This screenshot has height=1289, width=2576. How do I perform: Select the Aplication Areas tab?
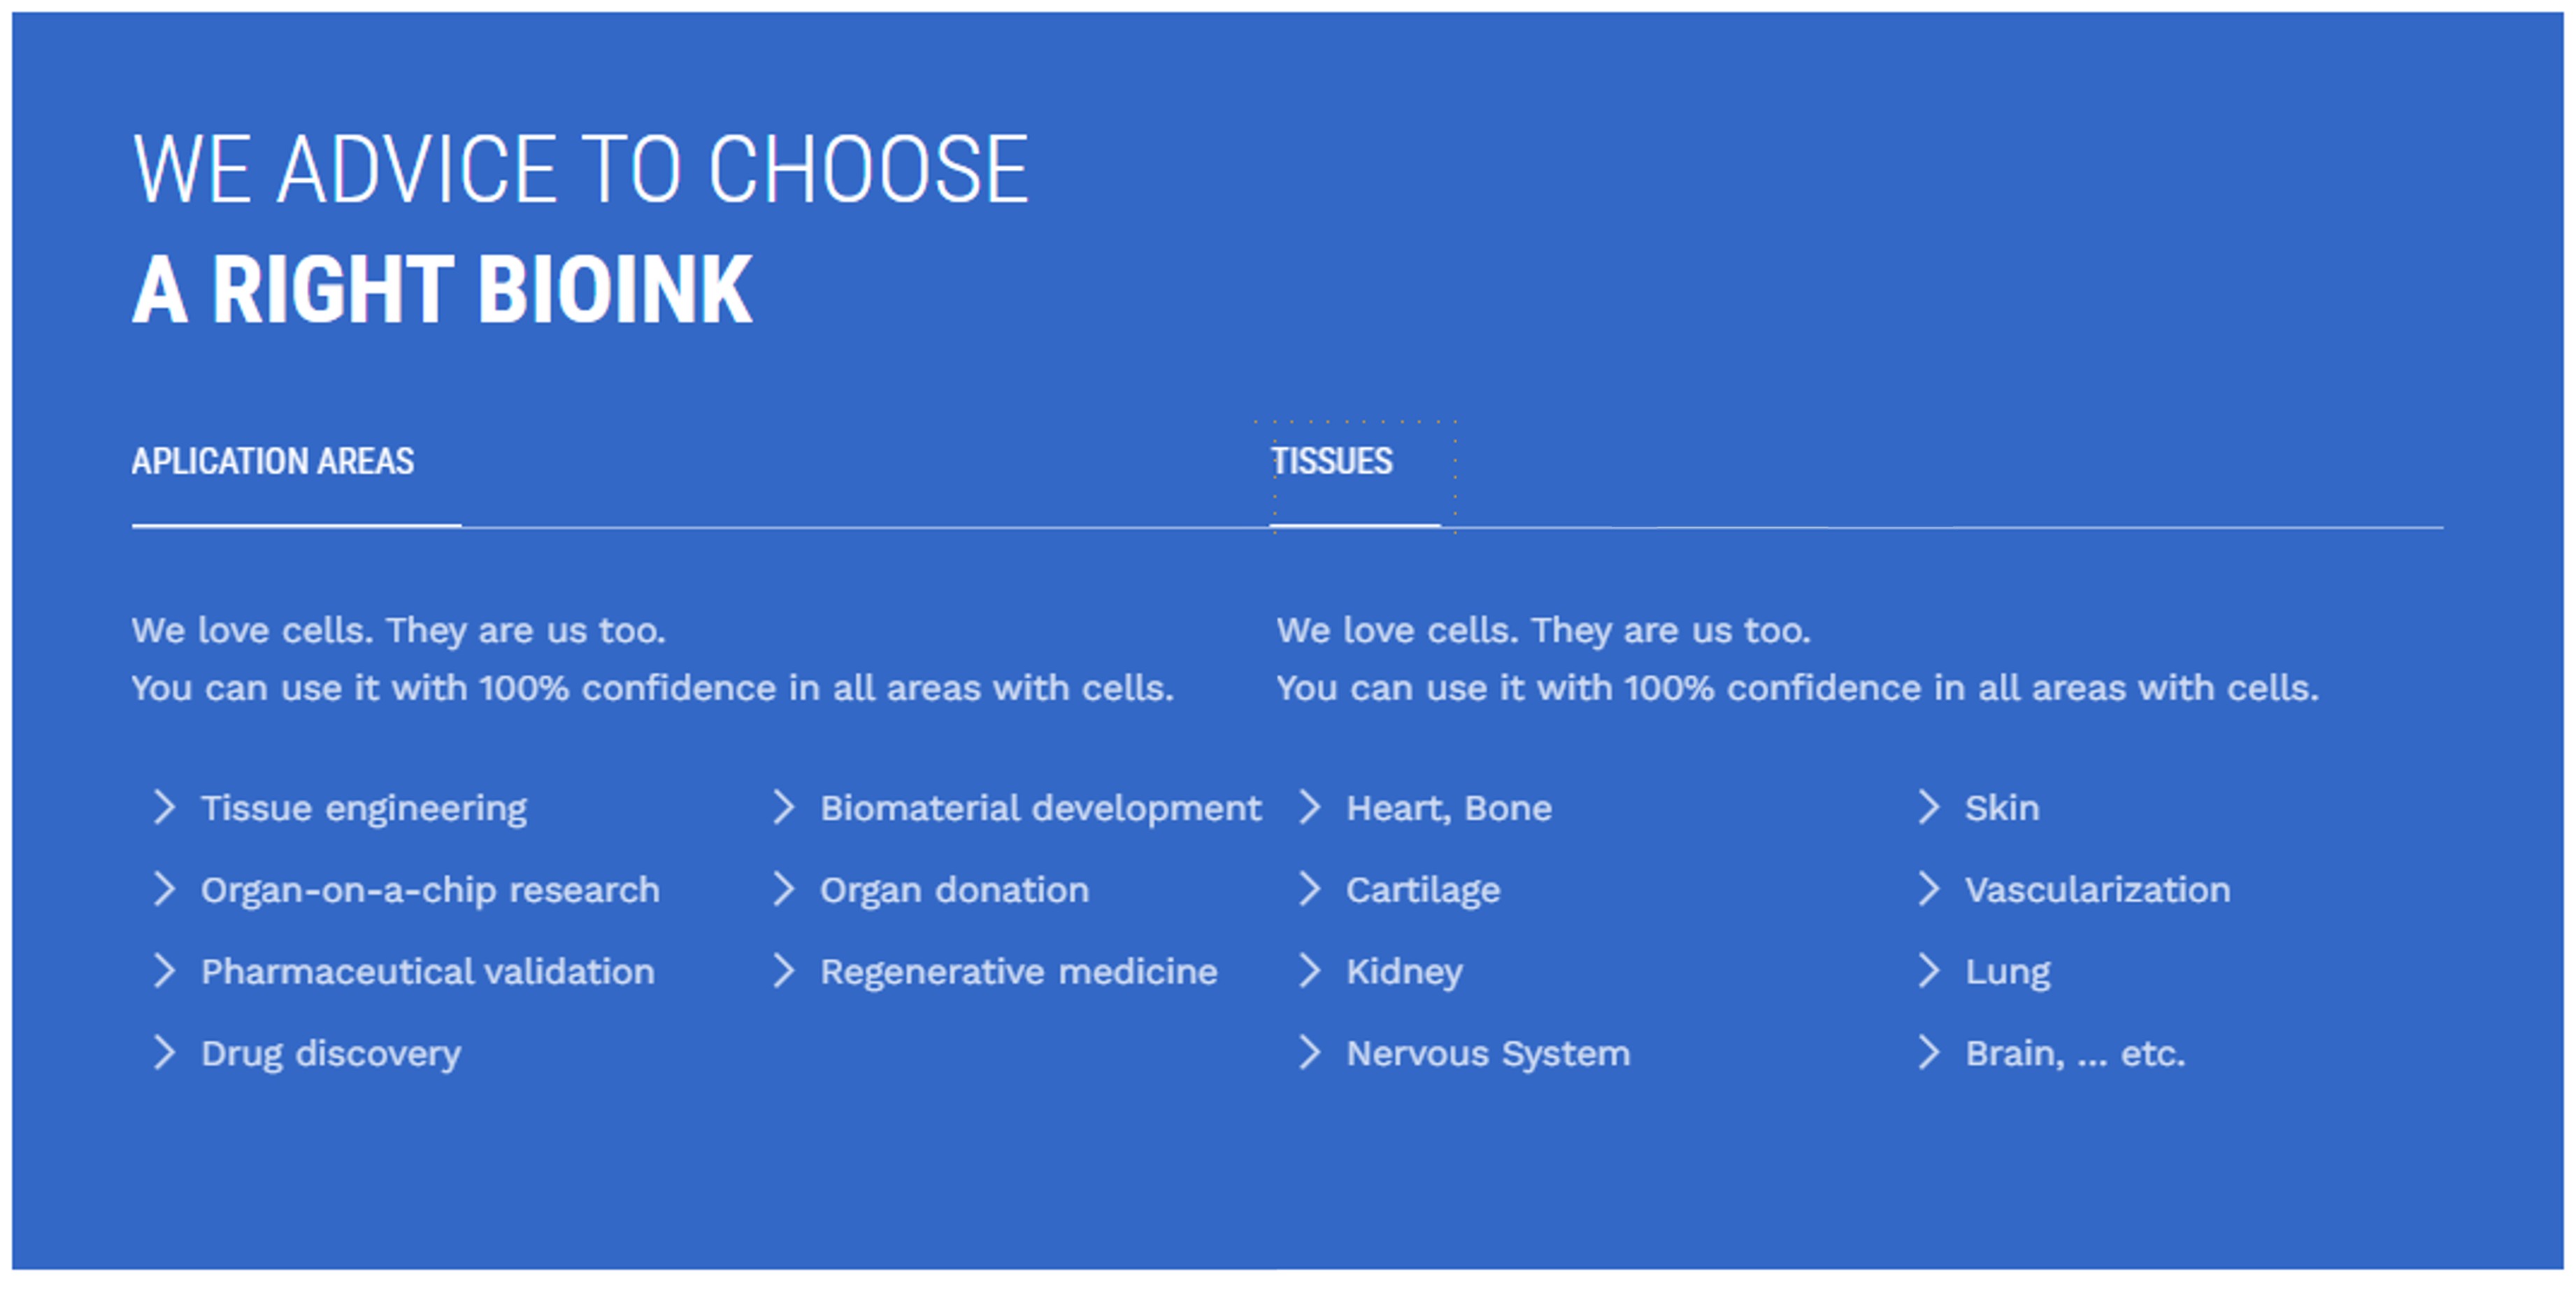click(272, 462)
